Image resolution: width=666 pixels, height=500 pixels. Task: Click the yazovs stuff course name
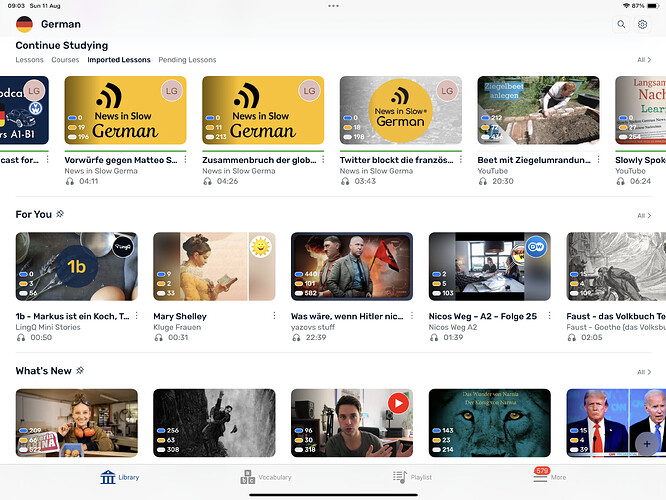[x=313, y=327]
